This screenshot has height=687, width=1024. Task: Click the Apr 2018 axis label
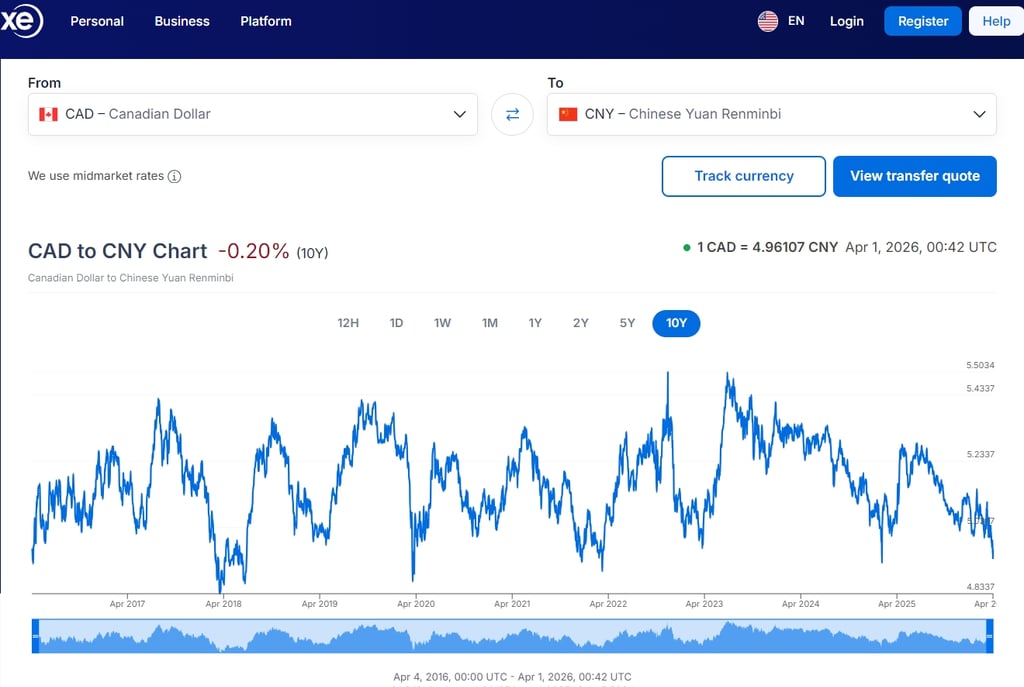click(x=223, y=604)
